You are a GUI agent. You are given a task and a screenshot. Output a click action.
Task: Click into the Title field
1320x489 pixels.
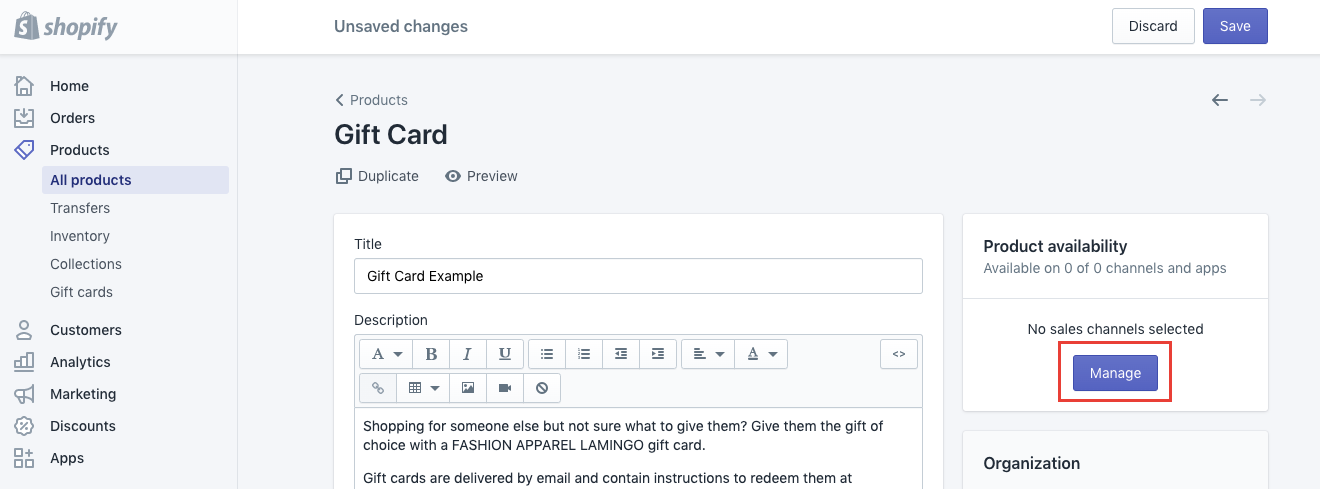coord(638,276)
